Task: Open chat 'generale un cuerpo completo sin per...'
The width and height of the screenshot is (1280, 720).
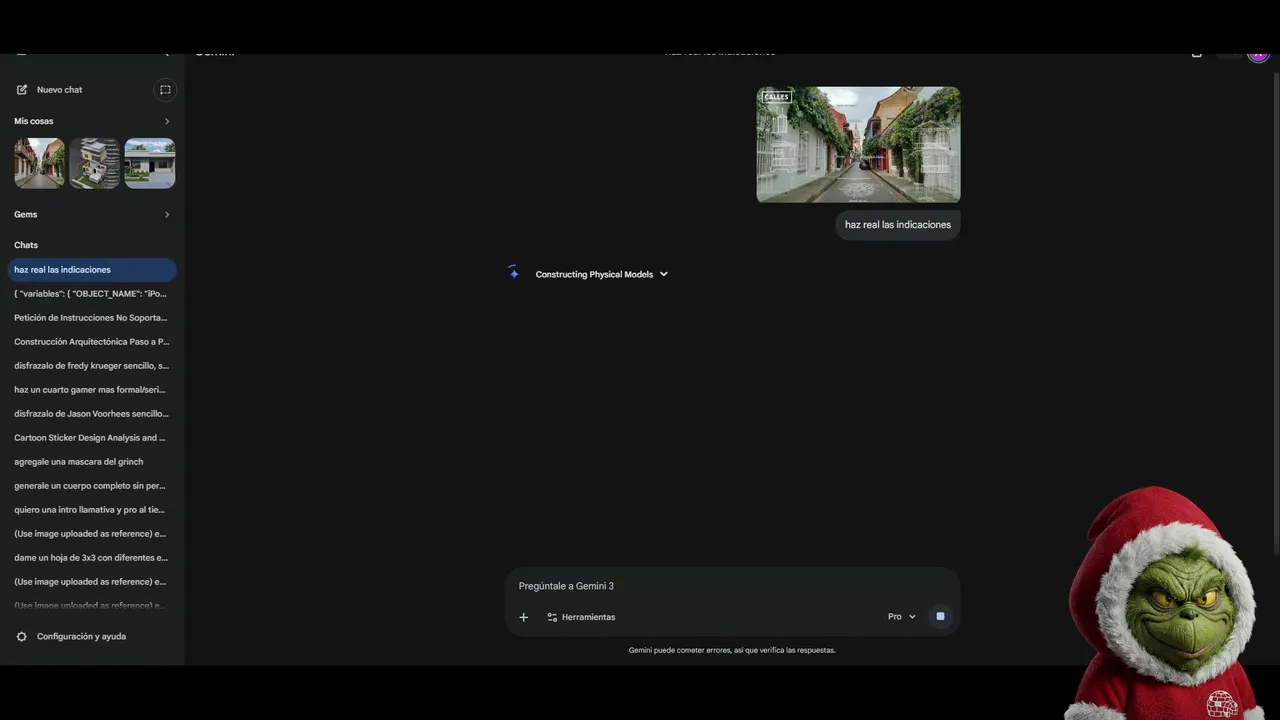Action: point(92,486)
